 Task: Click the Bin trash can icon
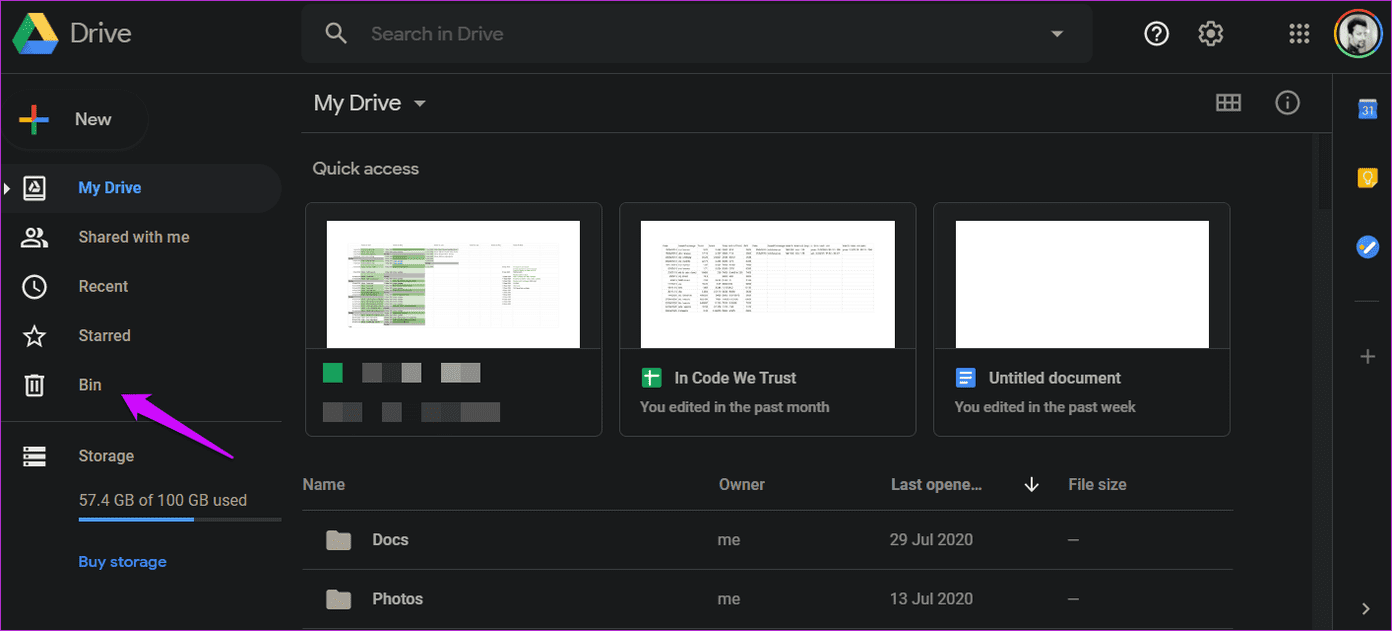35,385
